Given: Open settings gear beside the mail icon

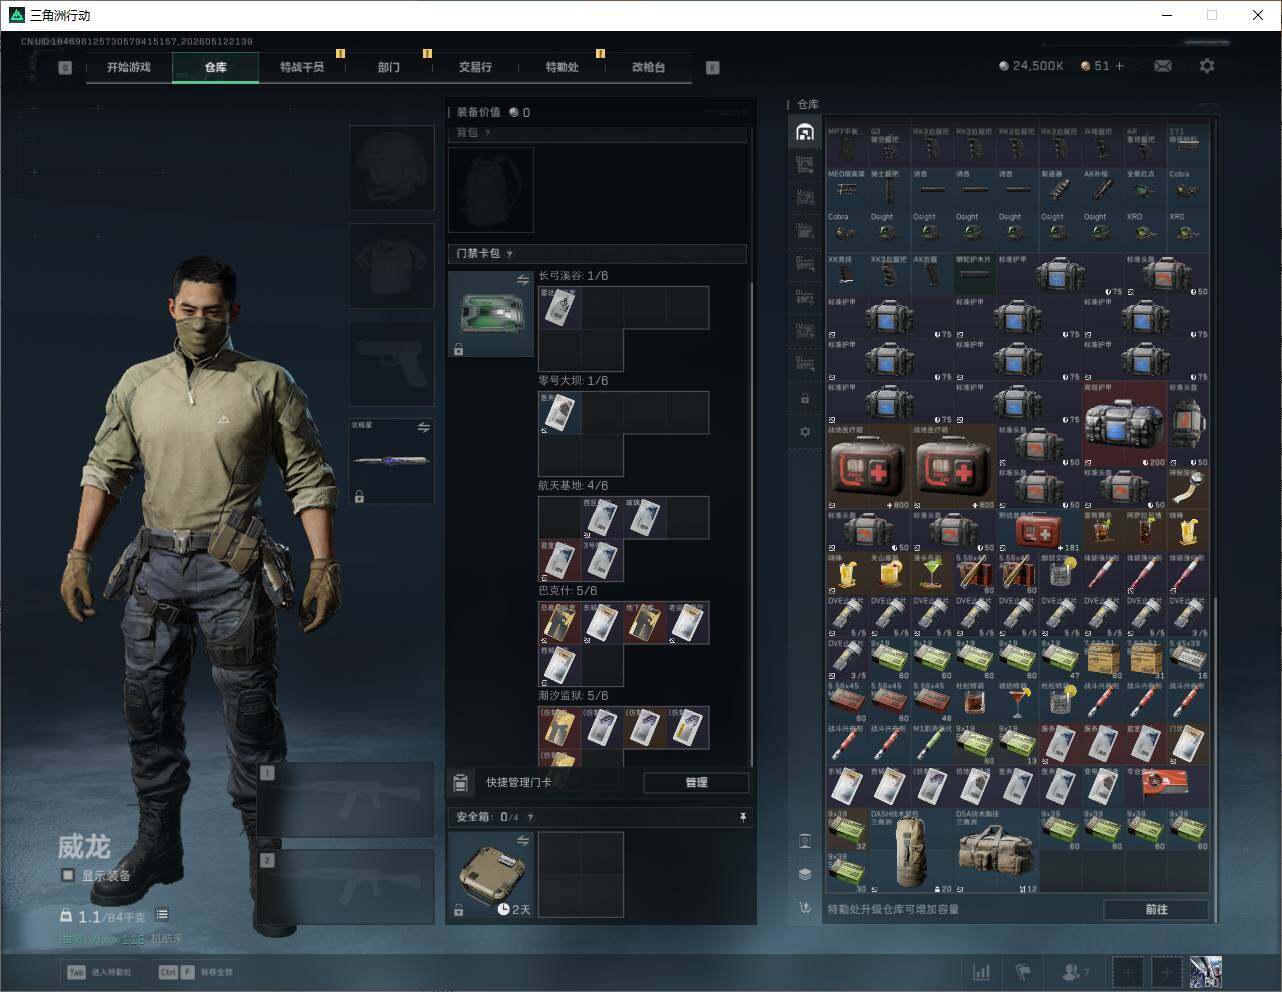Looking at the screenshot, I should [x=1207, y=66].
